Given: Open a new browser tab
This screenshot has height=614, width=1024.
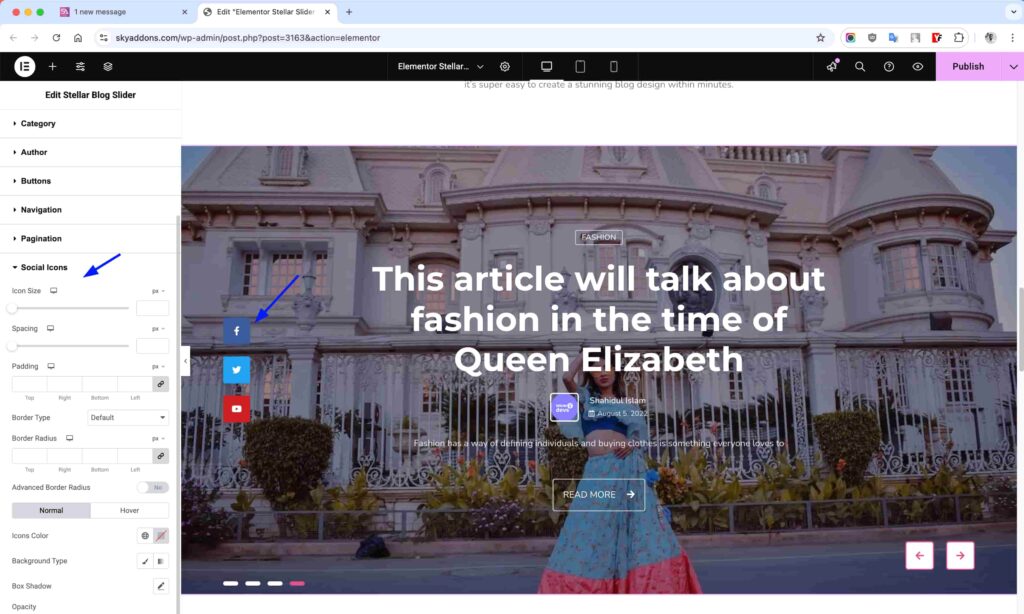Looking at the screenshot, I should point(349,12).
